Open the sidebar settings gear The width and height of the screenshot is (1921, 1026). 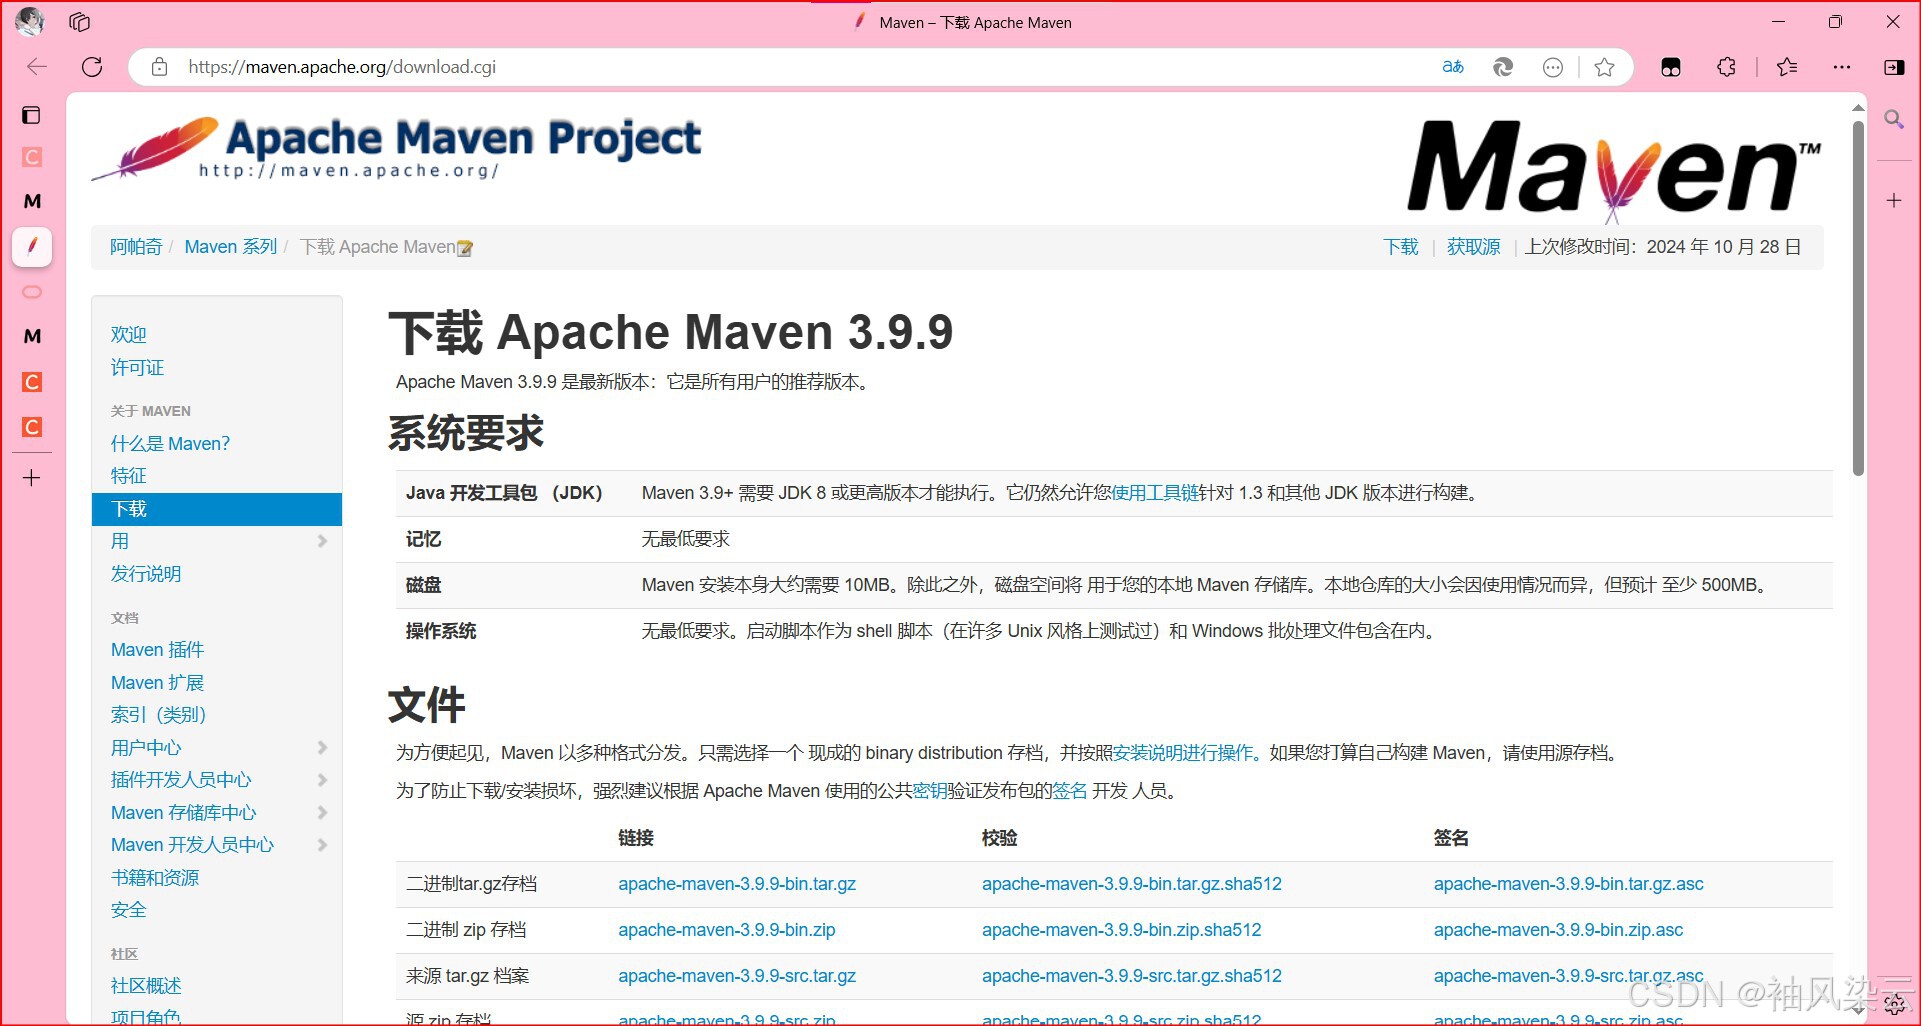tap(1894, 1005)
